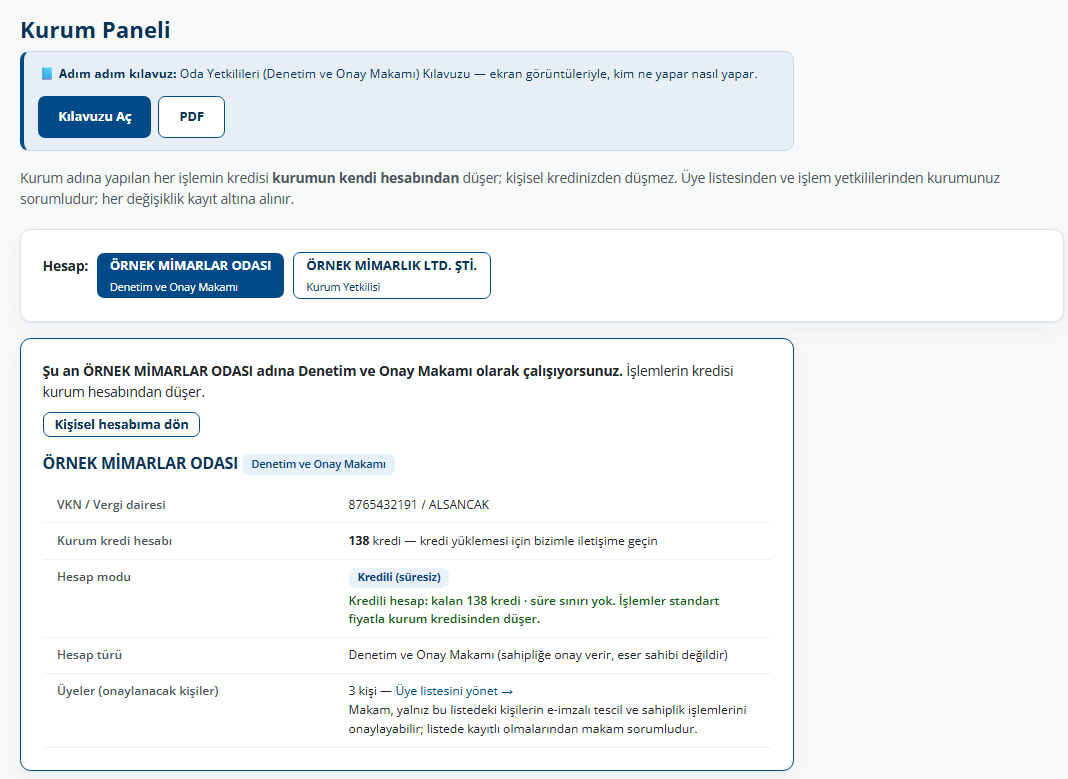Click the paragraph mentioning kurumun kendi hesabından

tap(510, 188)
